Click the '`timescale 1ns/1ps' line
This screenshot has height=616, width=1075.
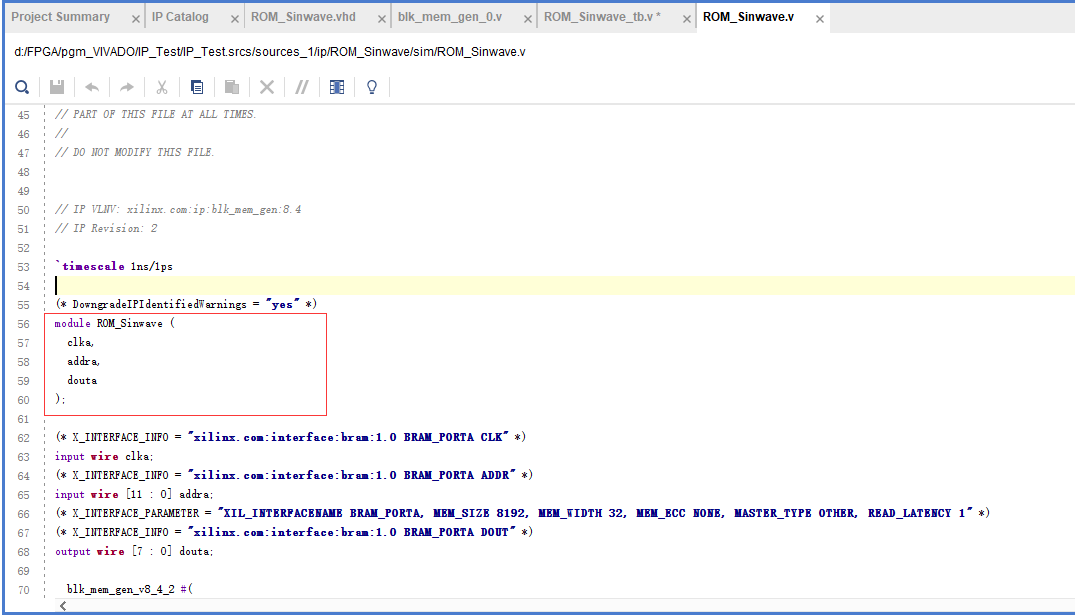pyautogui.click(x=114, y=267)
